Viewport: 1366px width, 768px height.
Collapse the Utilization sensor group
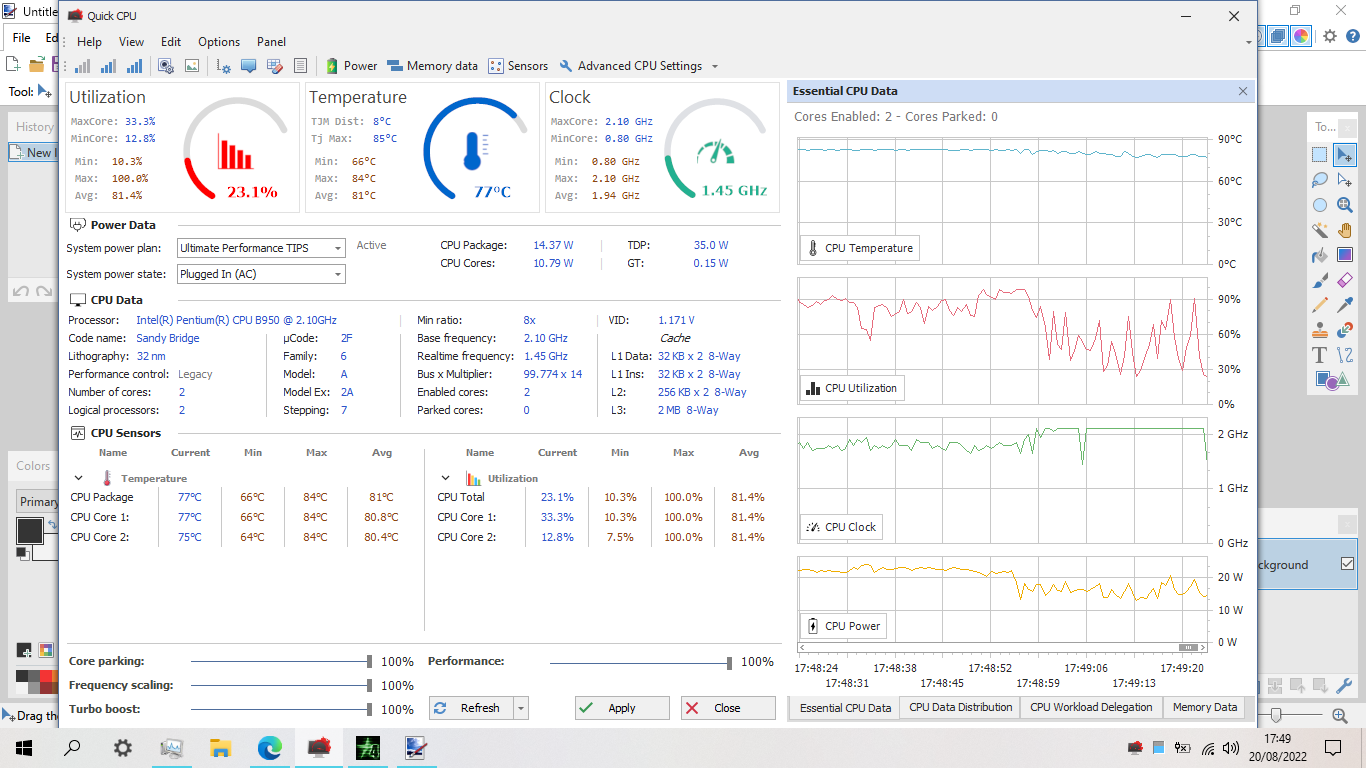(x=446, y=479)
